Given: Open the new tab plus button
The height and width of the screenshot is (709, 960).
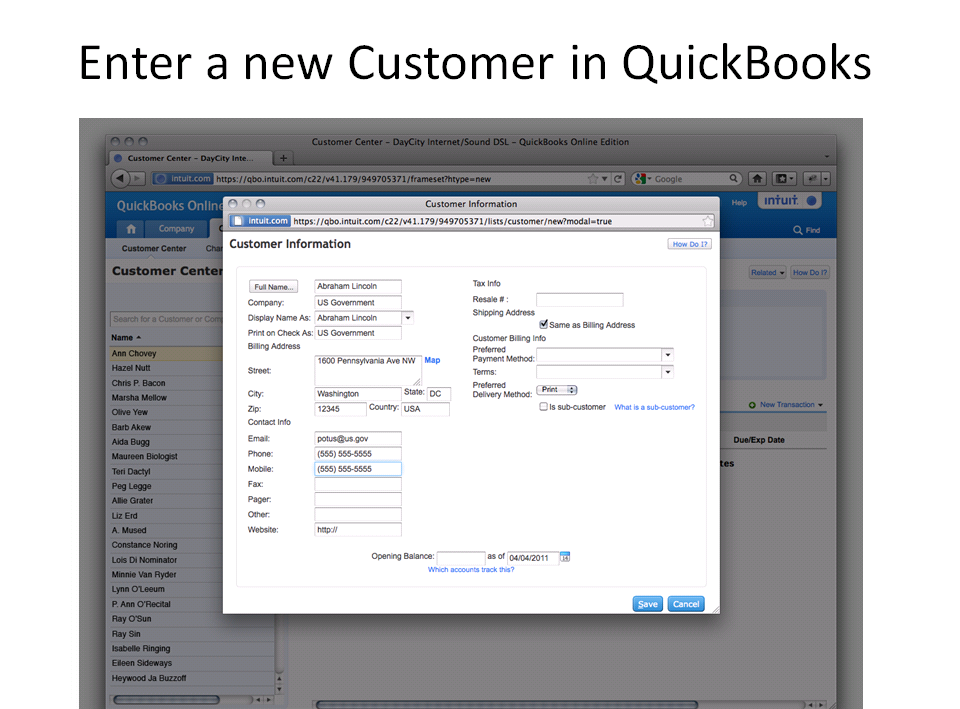Looking at the screenshot, I should pyautogui.click(x=283, y=158).
